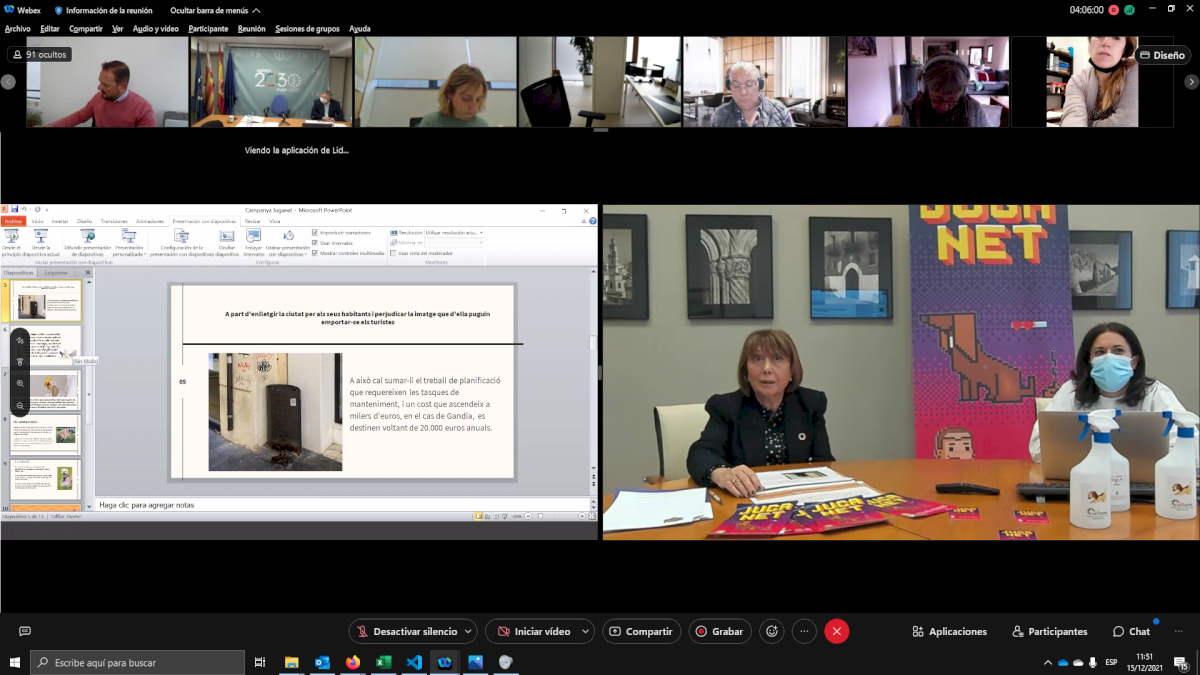The width and height of the screenshot is (1200, 675).
Task: Open more options ellipsis in meeting controls
Action: (804, 631)
